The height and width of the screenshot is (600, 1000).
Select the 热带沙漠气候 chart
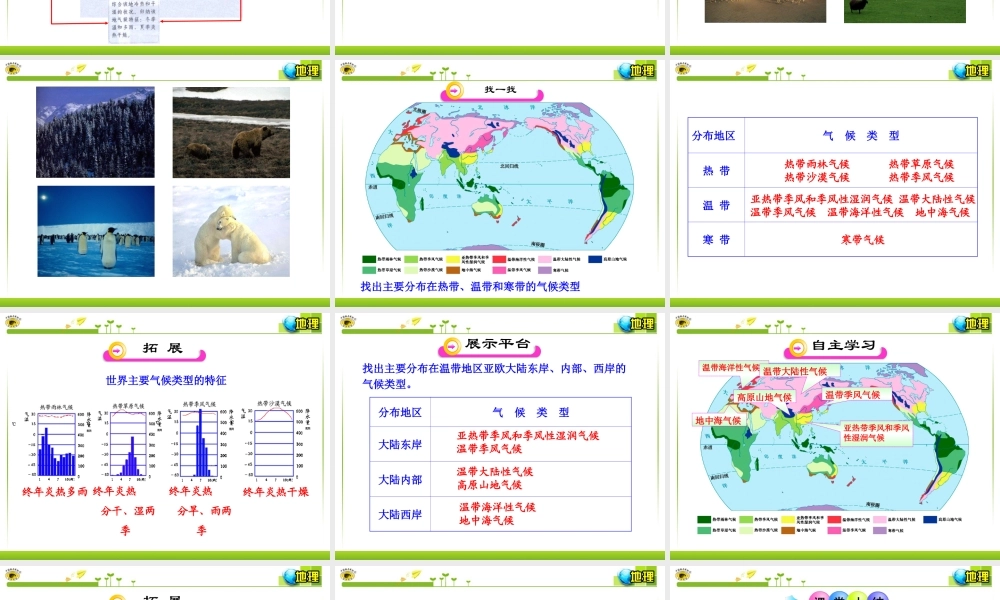point(276,441)
